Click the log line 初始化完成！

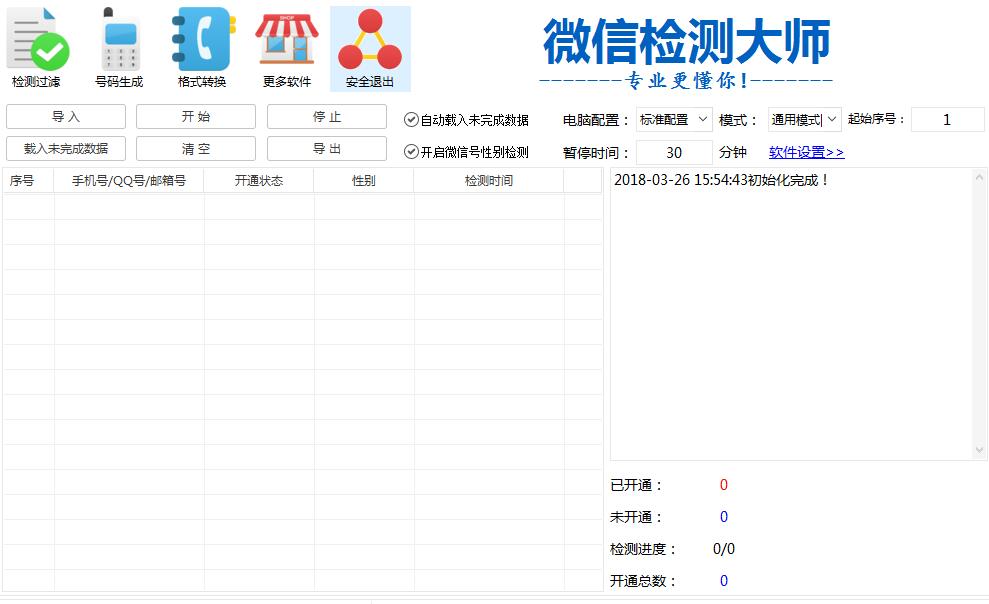pos(721,180)
